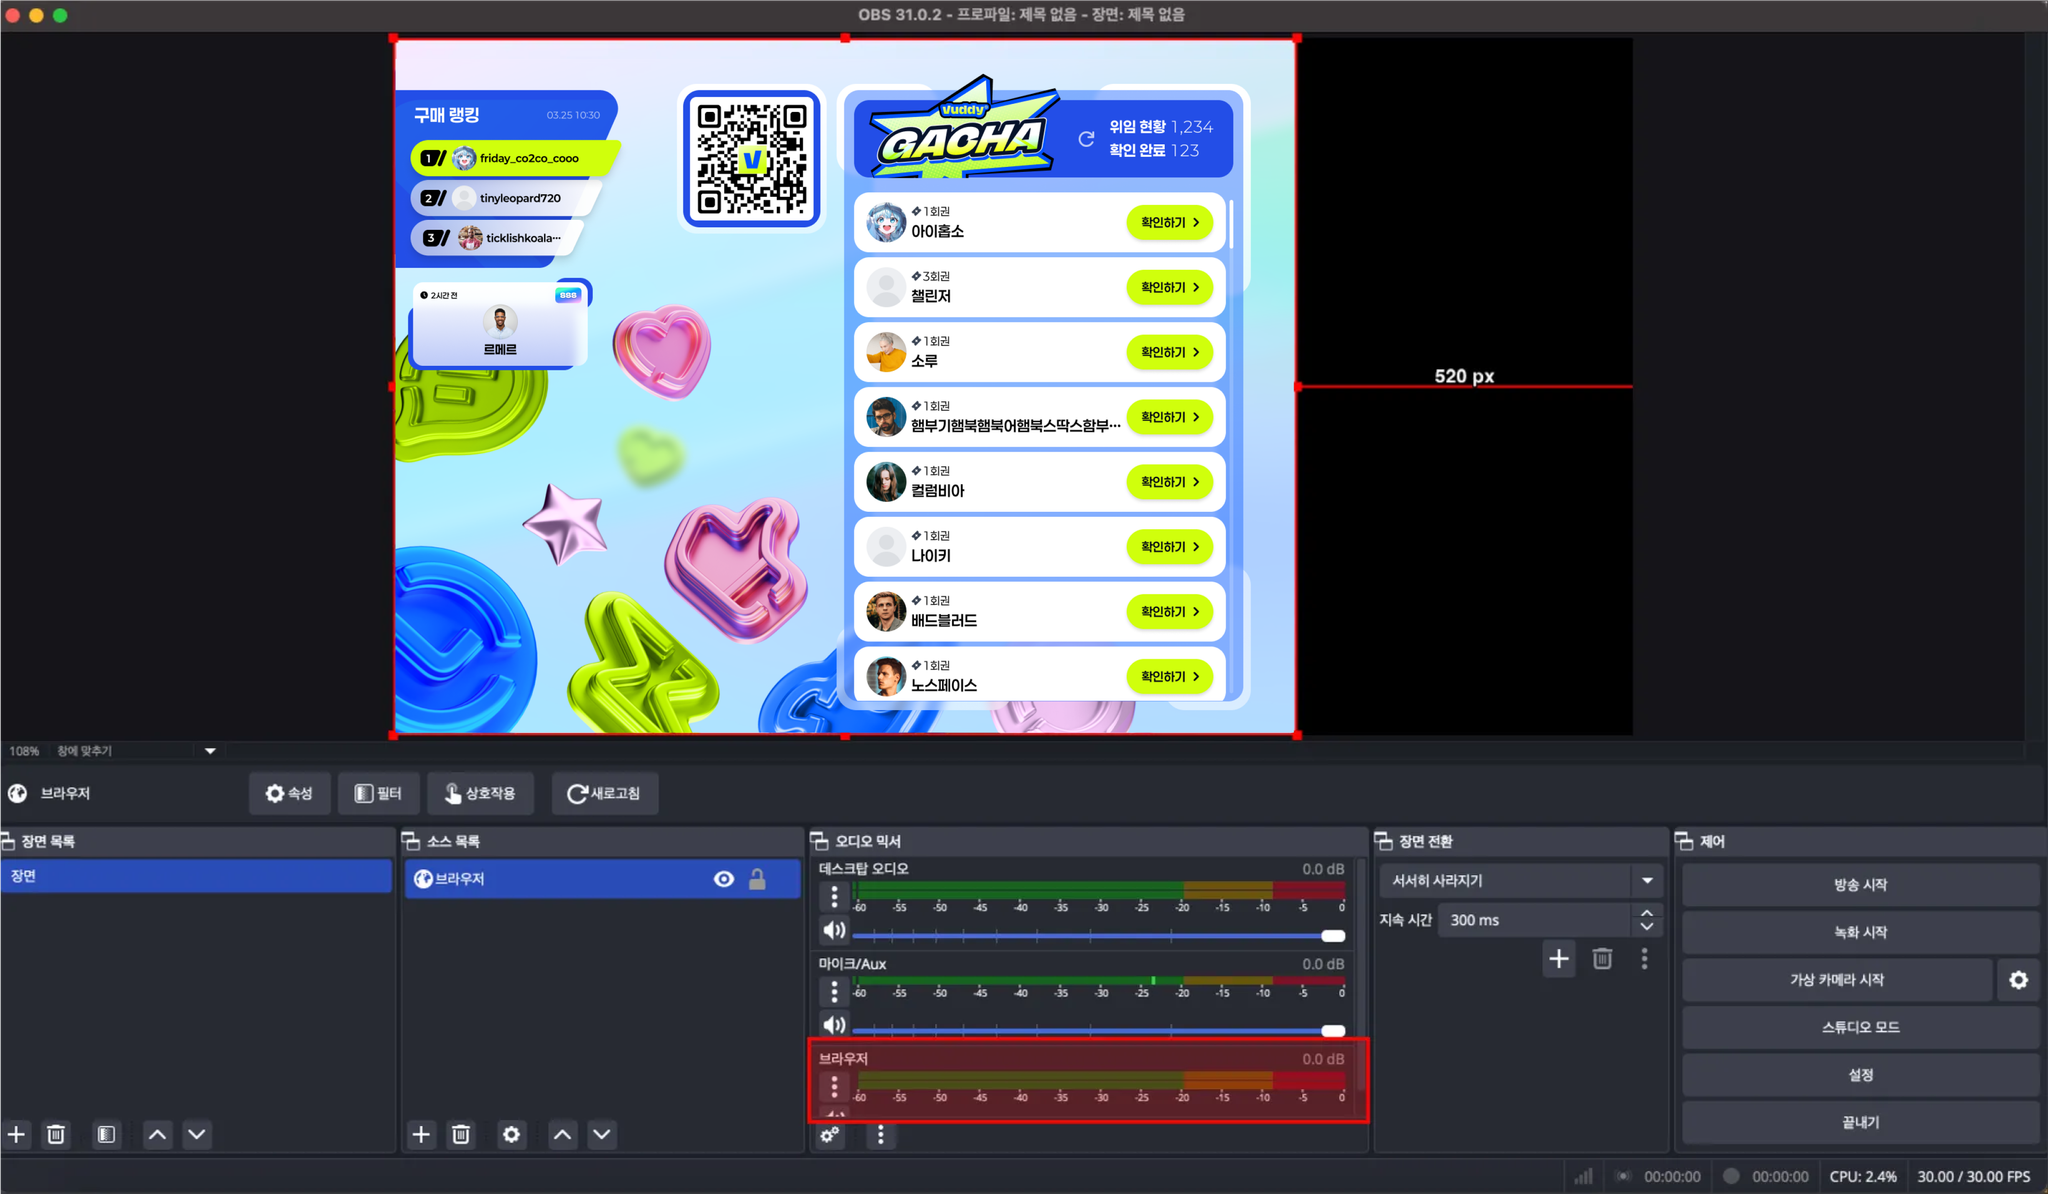Select 장면 in the scene list
This screenshot has height=1194, width=2048.
coord(196,876)
